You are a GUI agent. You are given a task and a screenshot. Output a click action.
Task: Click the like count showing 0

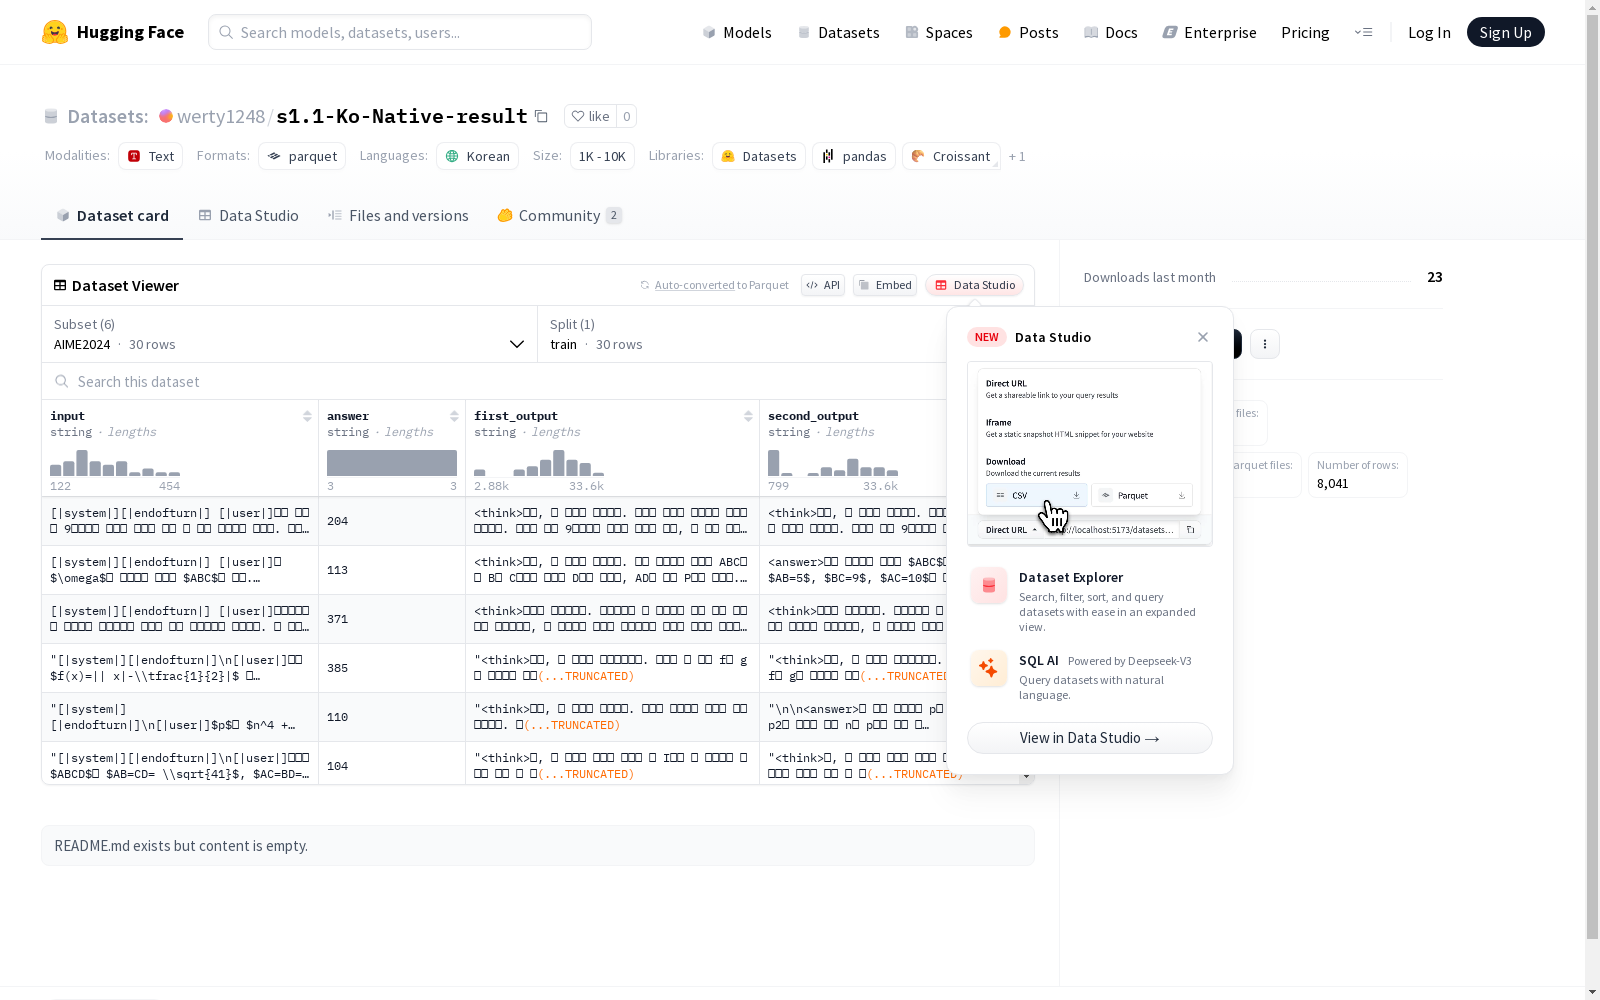pyautogui.click(x=627, y=116)
